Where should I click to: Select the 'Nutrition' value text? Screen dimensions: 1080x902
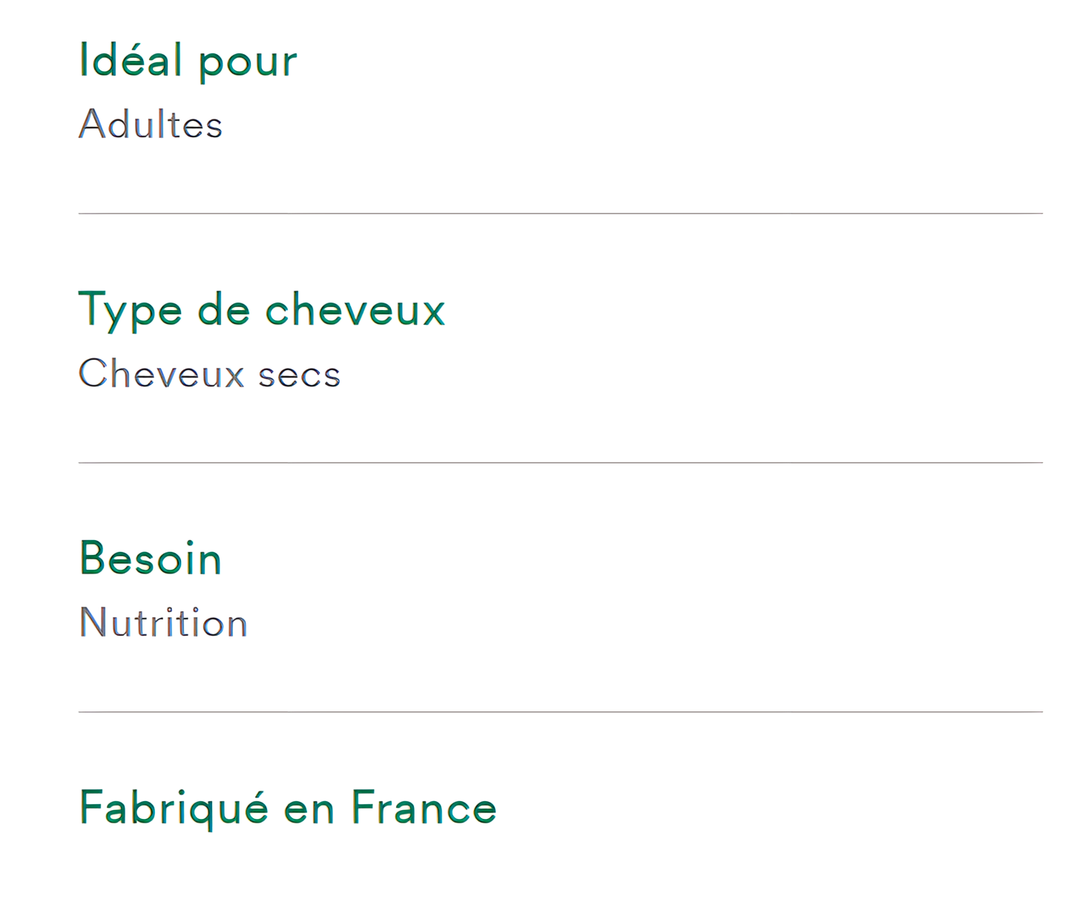pyautogui.click(x=163, y=623)
